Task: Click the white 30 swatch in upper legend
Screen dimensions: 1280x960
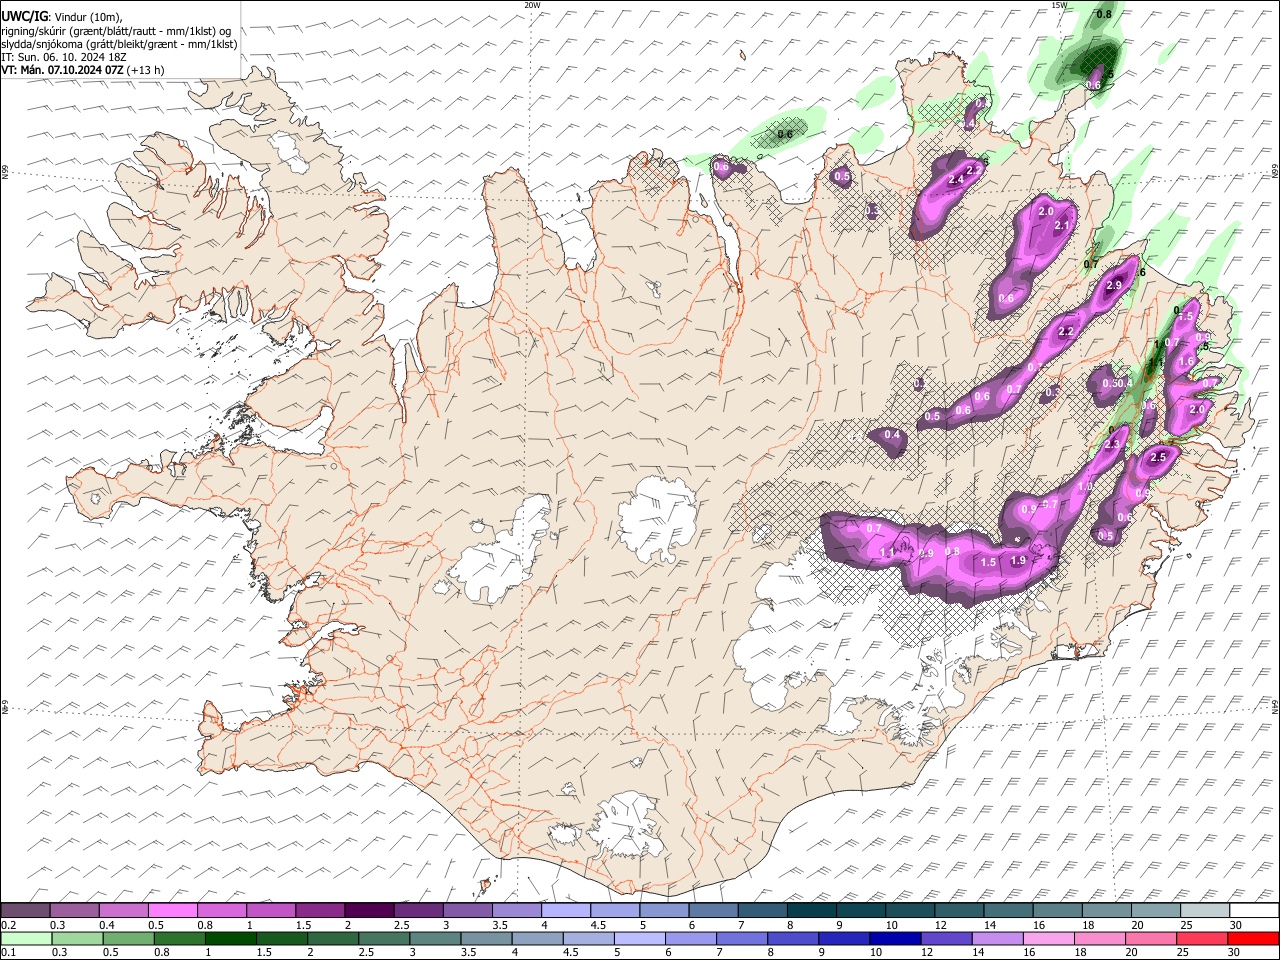Action: pos(1253,910)
